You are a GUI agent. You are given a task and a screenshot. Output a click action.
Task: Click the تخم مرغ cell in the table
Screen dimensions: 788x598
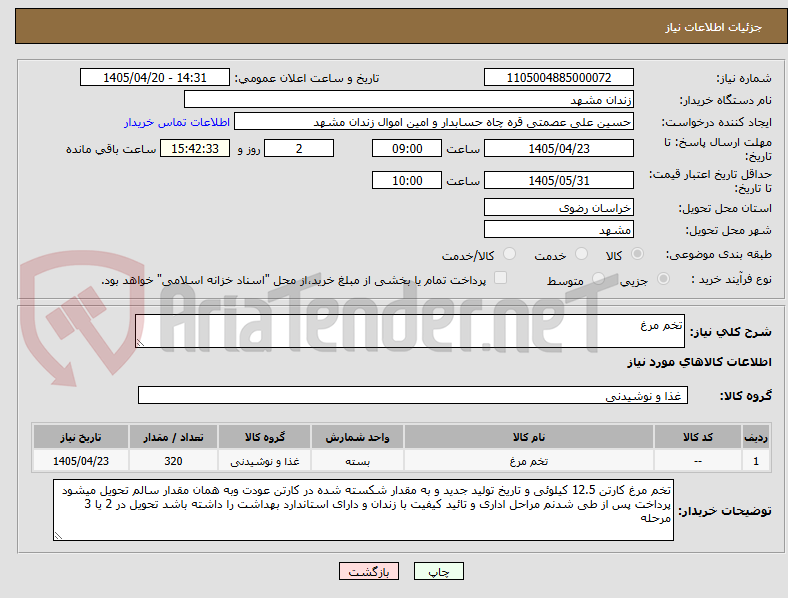click(529, 461)
